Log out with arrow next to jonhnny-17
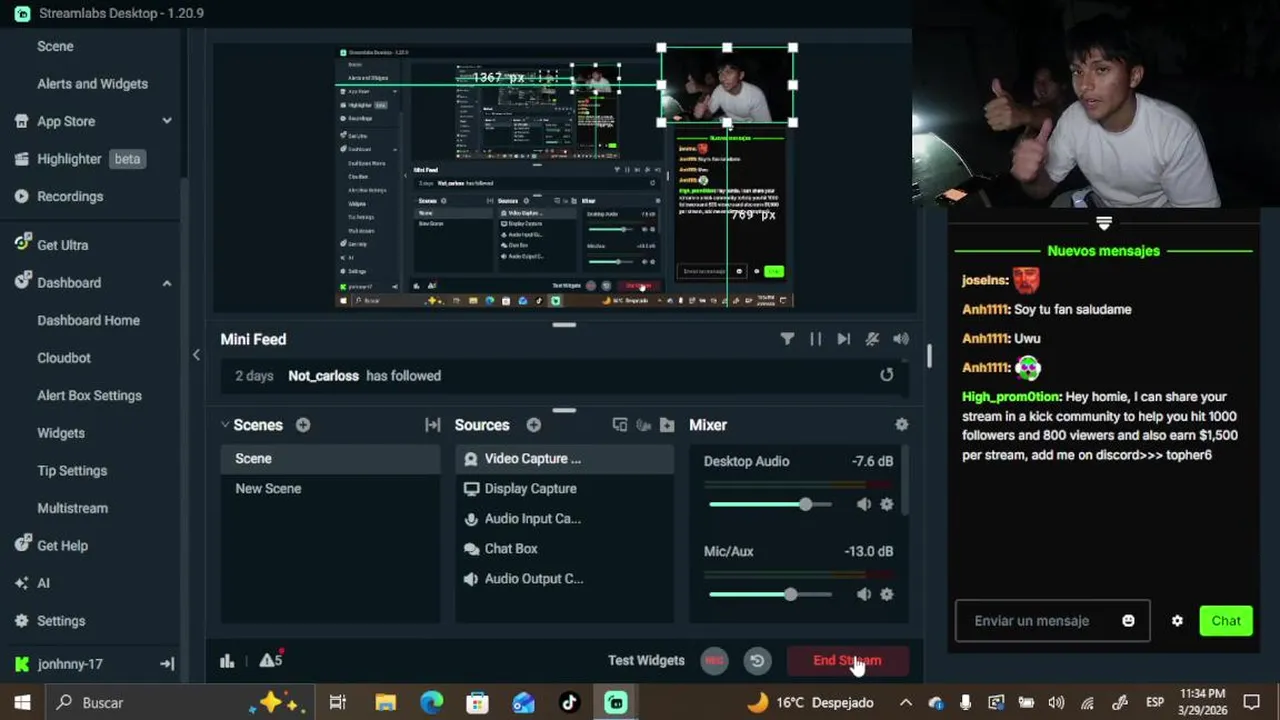Image resolution: width=1280 pixels, height=720 pixels. pos(167,664)
